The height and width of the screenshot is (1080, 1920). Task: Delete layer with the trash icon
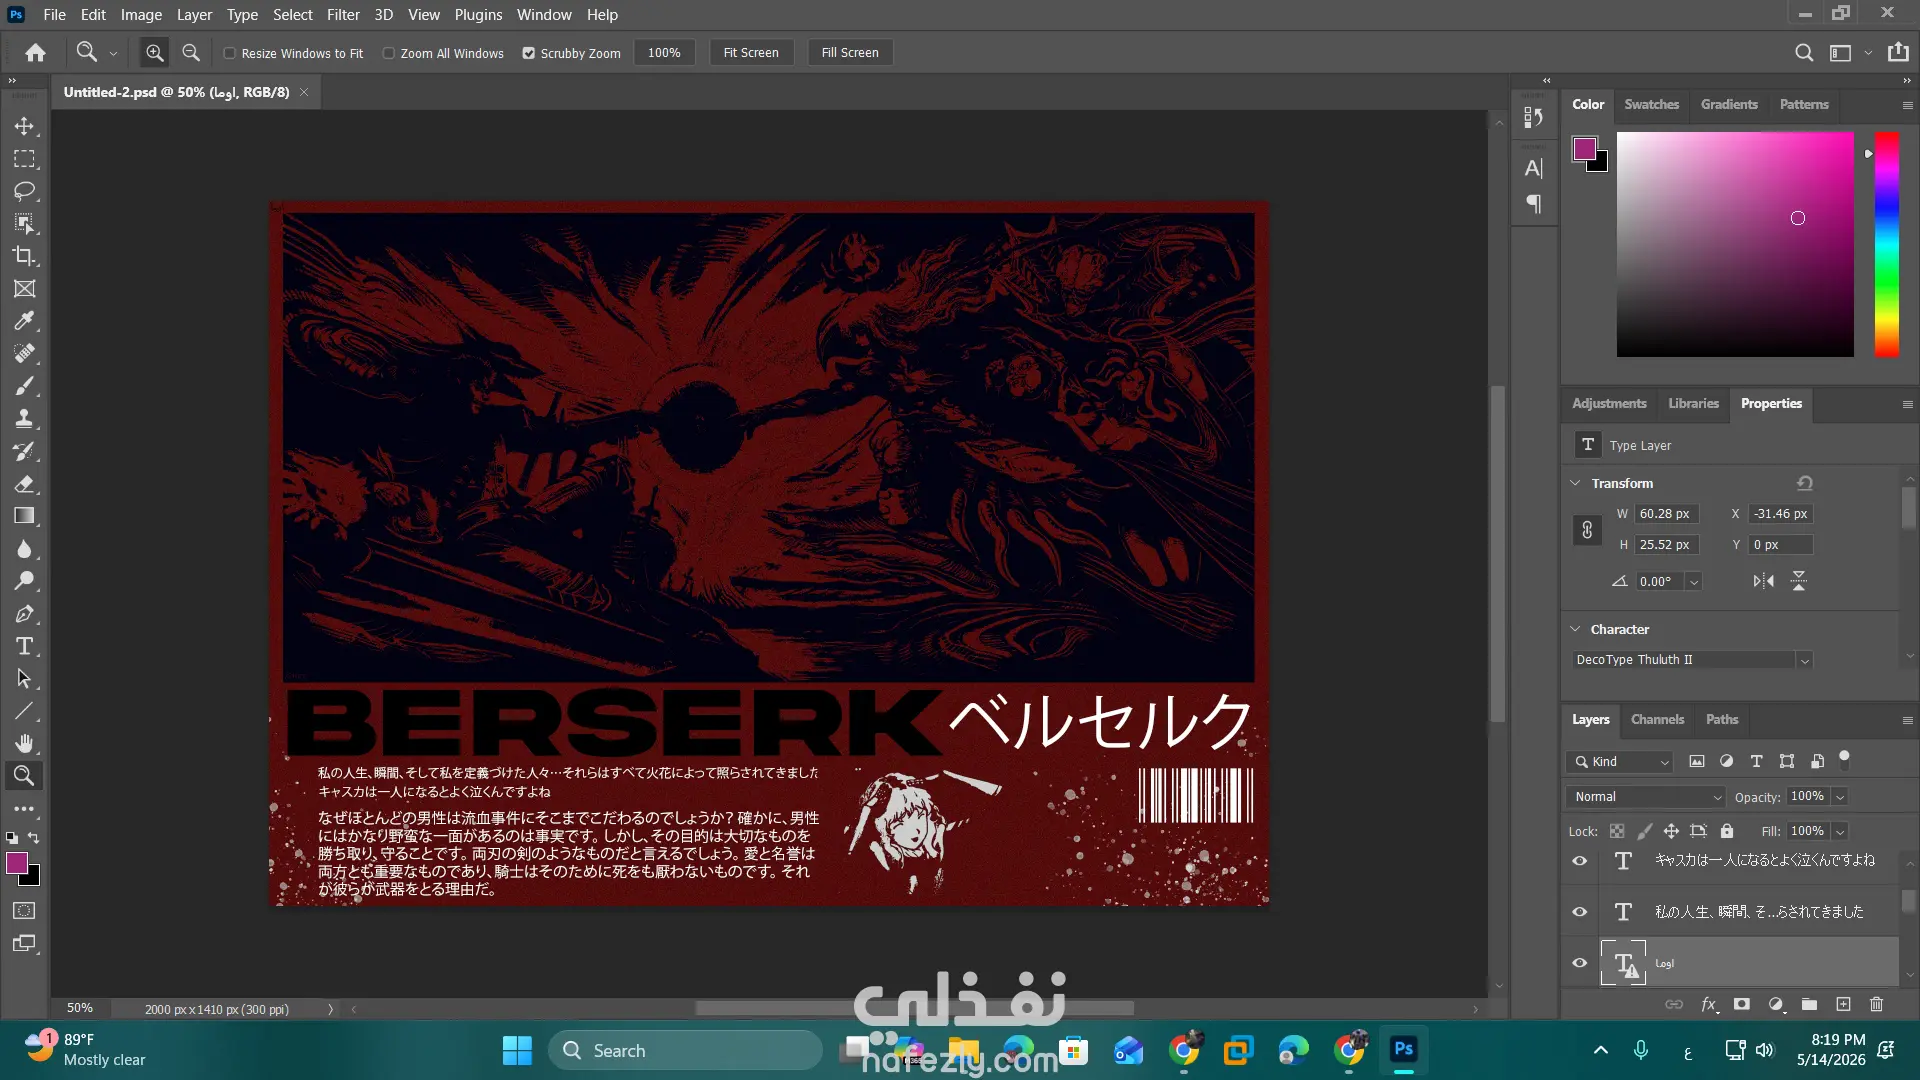tap(1876, 1004)
